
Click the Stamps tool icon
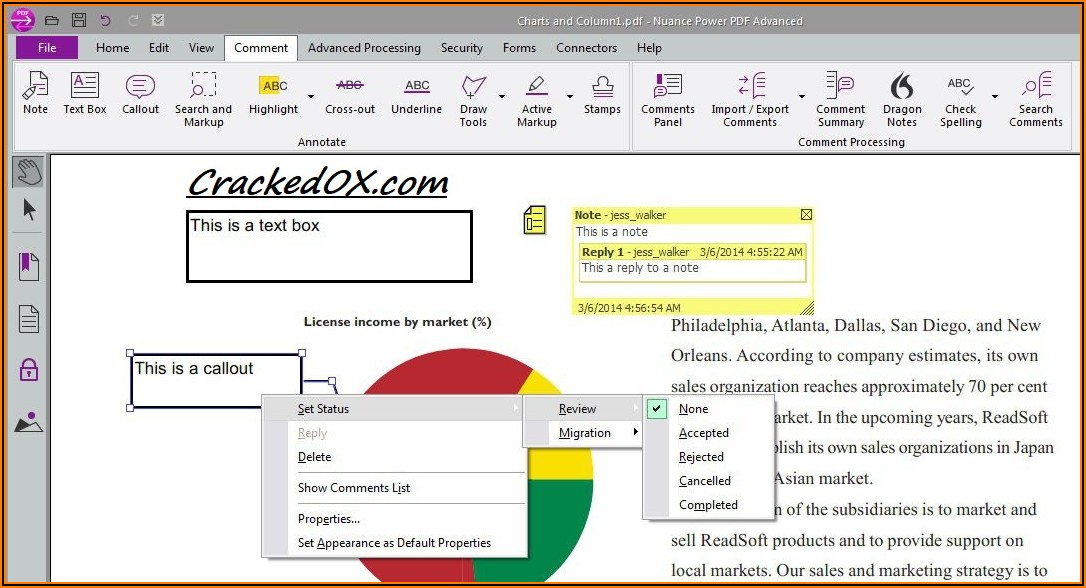point(602,97)
